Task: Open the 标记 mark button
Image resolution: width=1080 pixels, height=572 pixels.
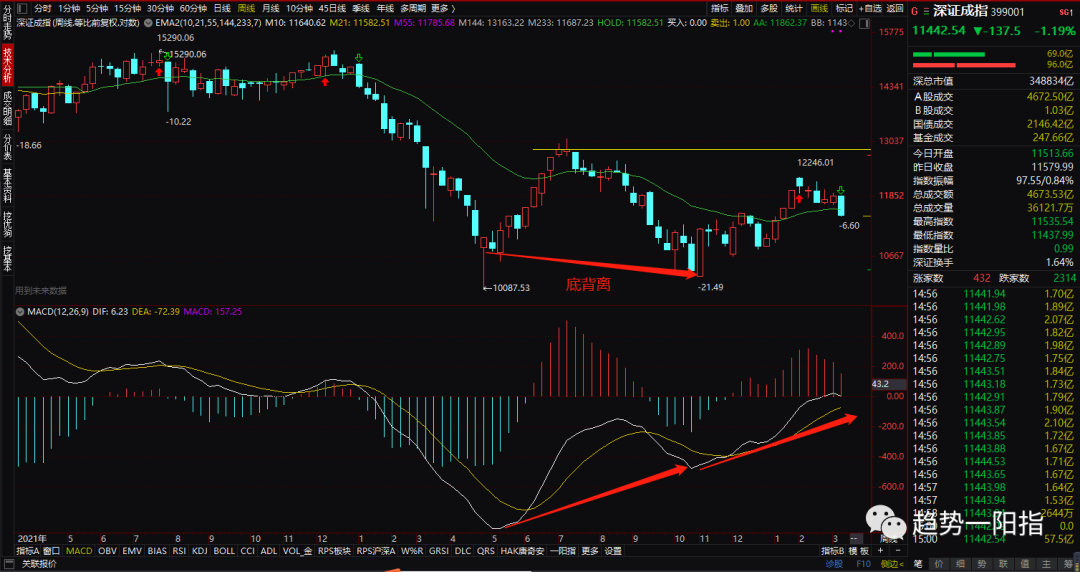Action: pyautogui.click(x=844, y=8)
